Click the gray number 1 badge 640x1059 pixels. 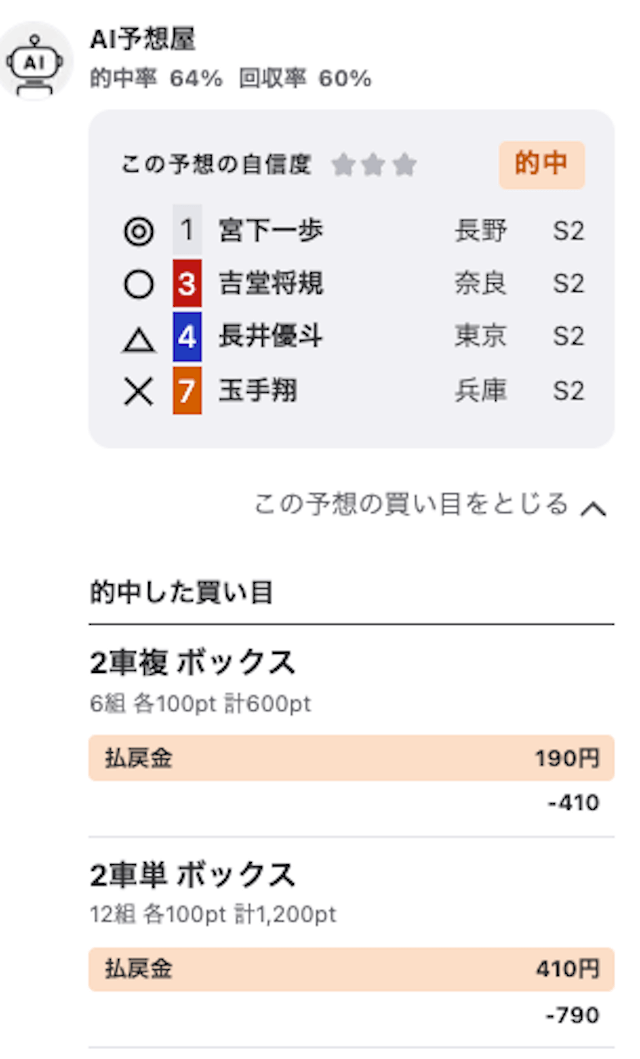(187, 230)
